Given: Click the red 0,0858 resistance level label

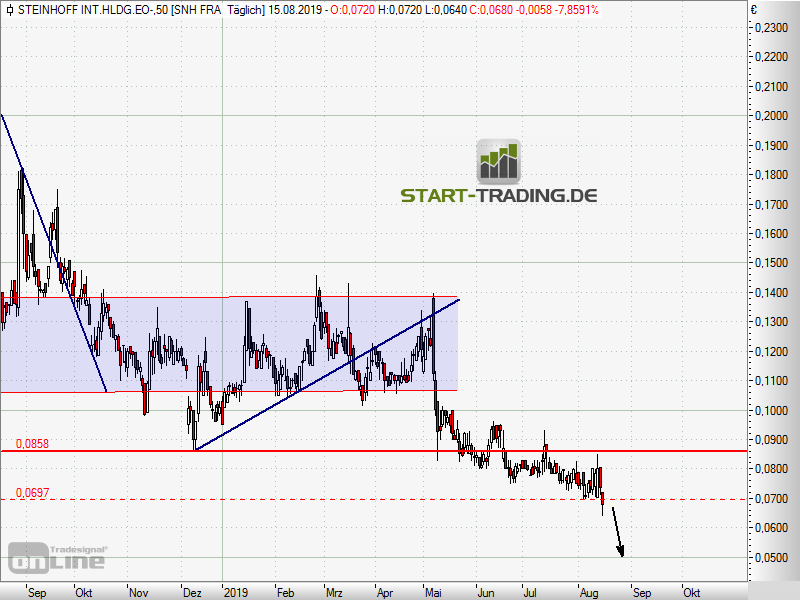Looking at the screenshot, I should (x=32, y=444).
